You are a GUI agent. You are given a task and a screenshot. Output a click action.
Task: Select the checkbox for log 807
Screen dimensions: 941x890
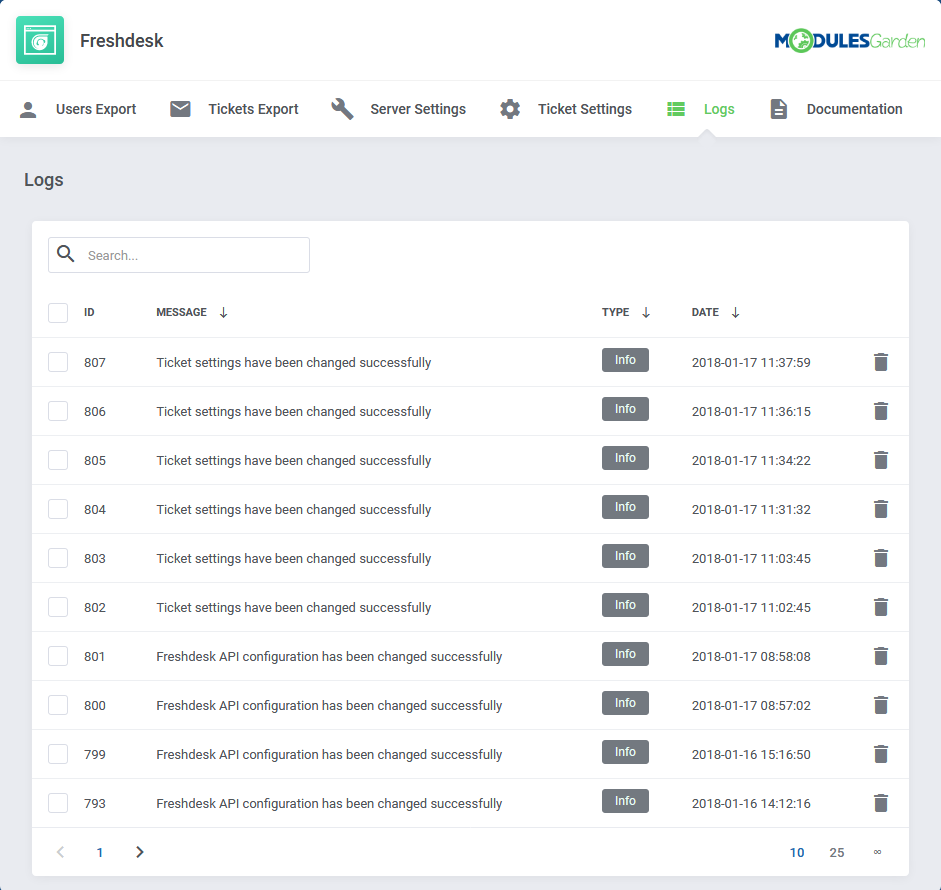58,362
